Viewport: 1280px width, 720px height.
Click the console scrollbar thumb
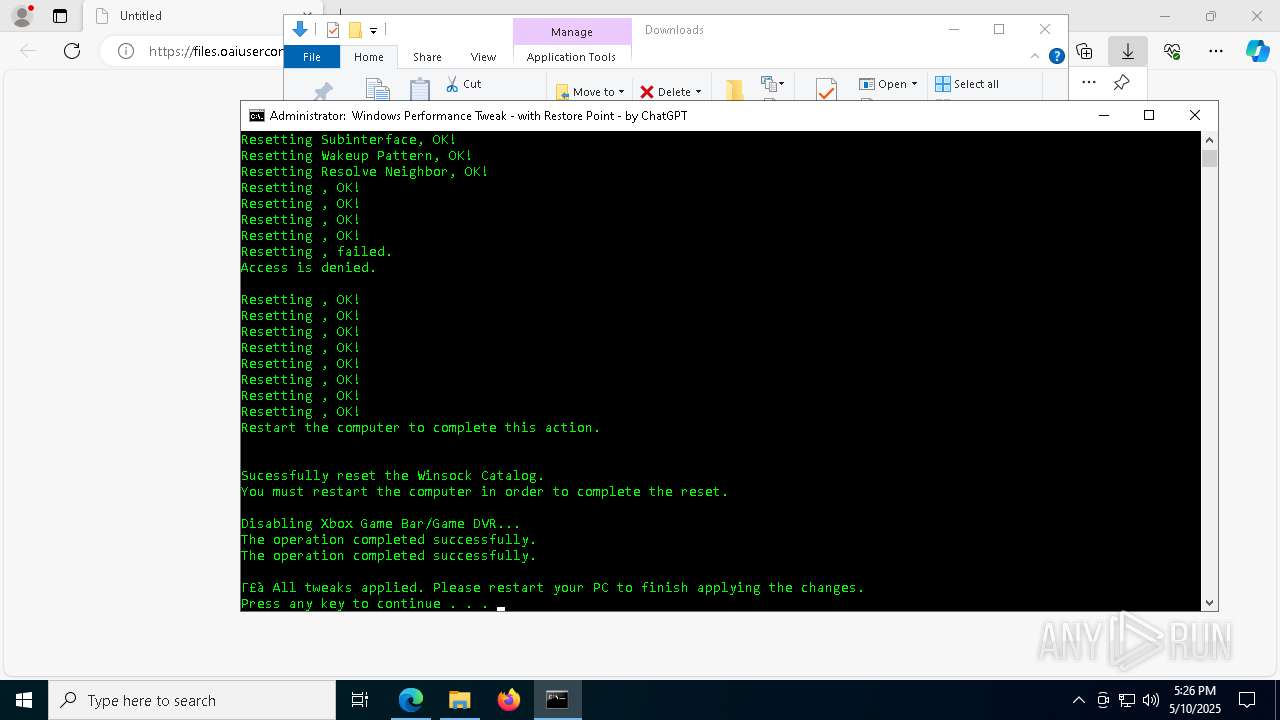[1210, 158]
